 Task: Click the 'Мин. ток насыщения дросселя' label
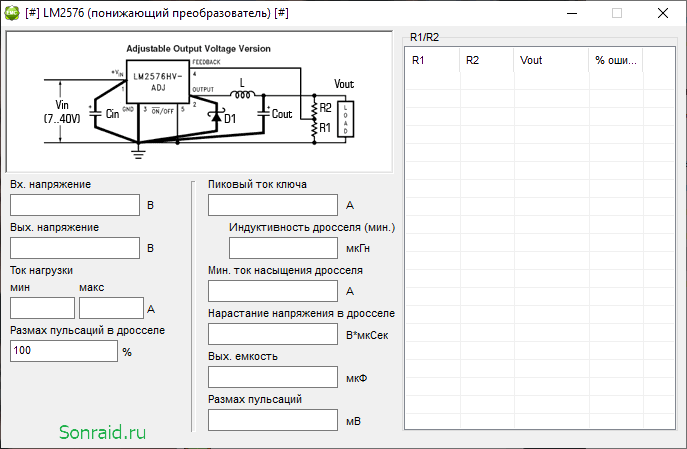coord(285,270)
